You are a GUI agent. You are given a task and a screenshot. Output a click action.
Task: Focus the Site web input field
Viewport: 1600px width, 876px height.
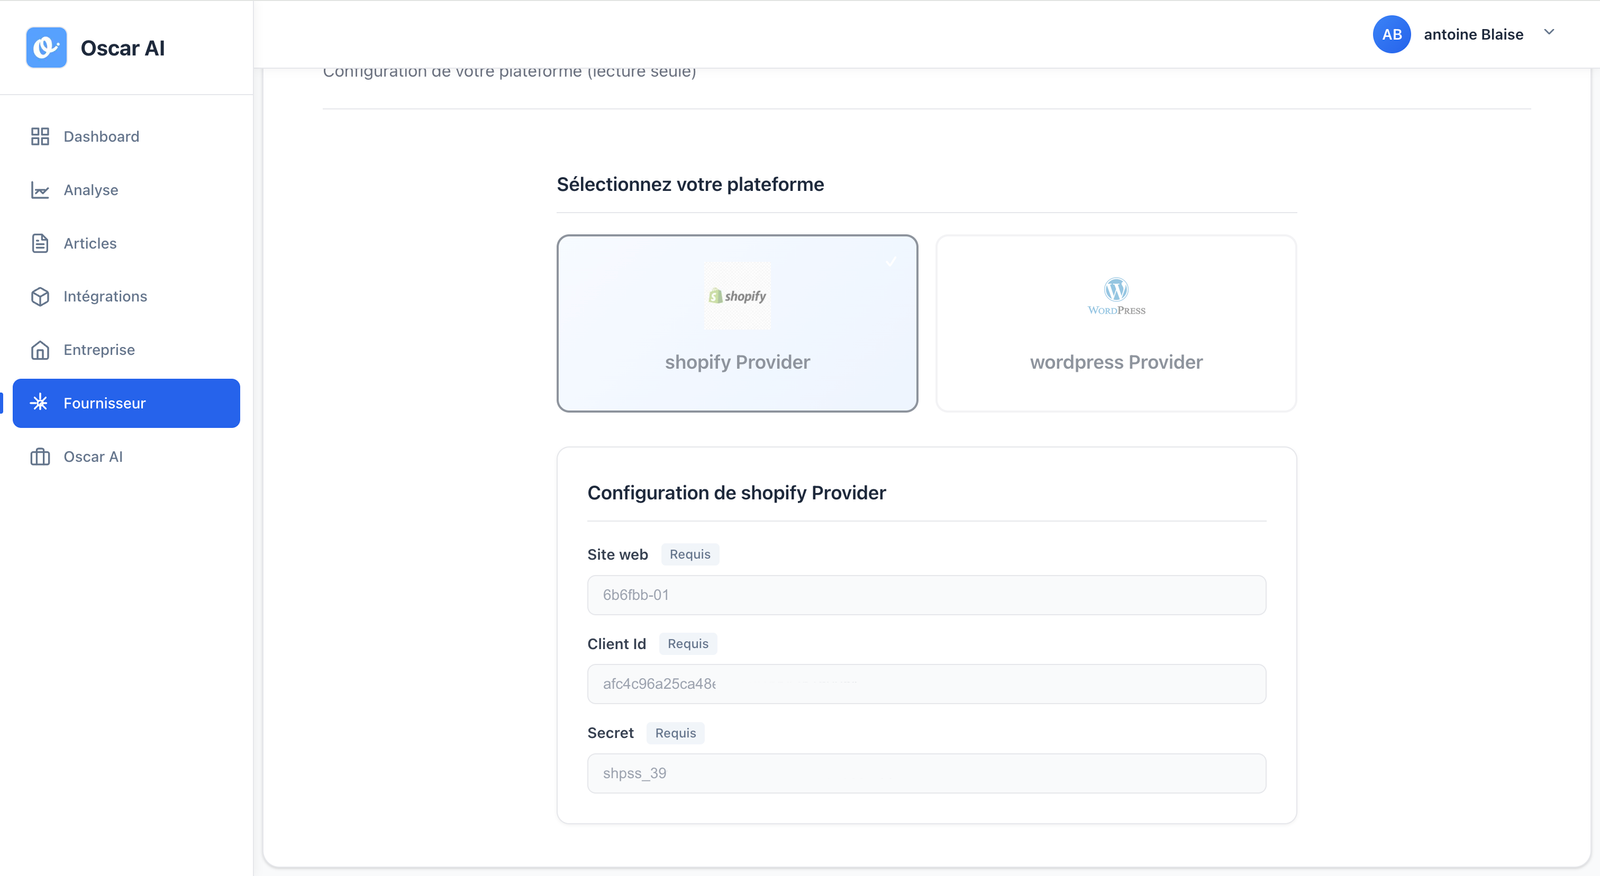pos(926,595)
